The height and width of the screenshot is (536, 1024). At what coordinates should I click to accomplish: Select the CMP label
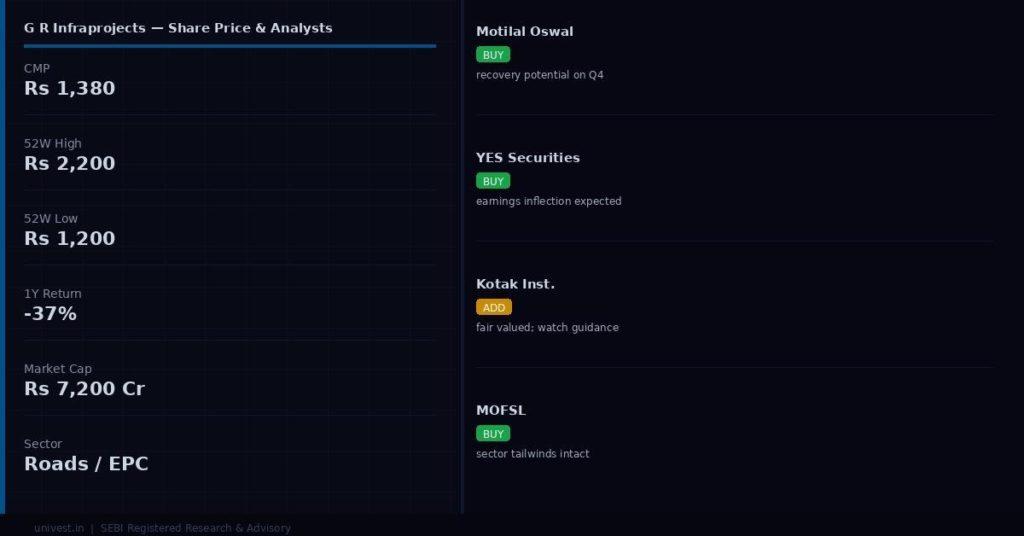pyautogui.click(x=37, y=69)
